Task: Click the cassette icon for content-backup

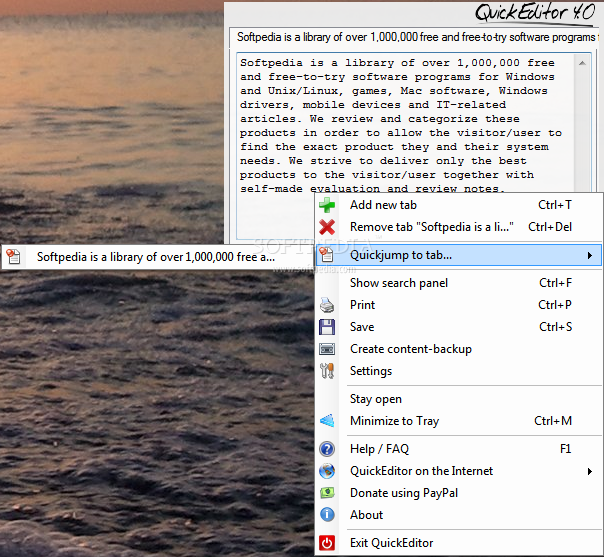Action: 327,349
